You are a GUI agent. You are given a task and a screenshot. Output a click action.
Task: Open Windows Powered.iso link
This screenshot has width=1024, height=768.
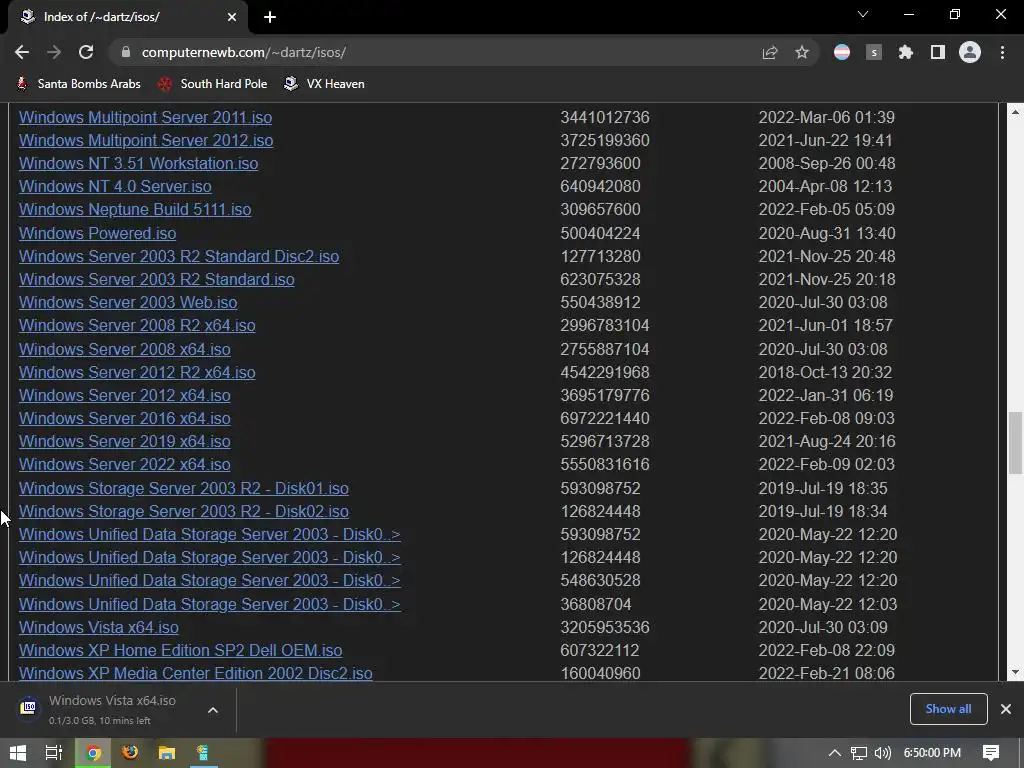(x=97, y=233)
